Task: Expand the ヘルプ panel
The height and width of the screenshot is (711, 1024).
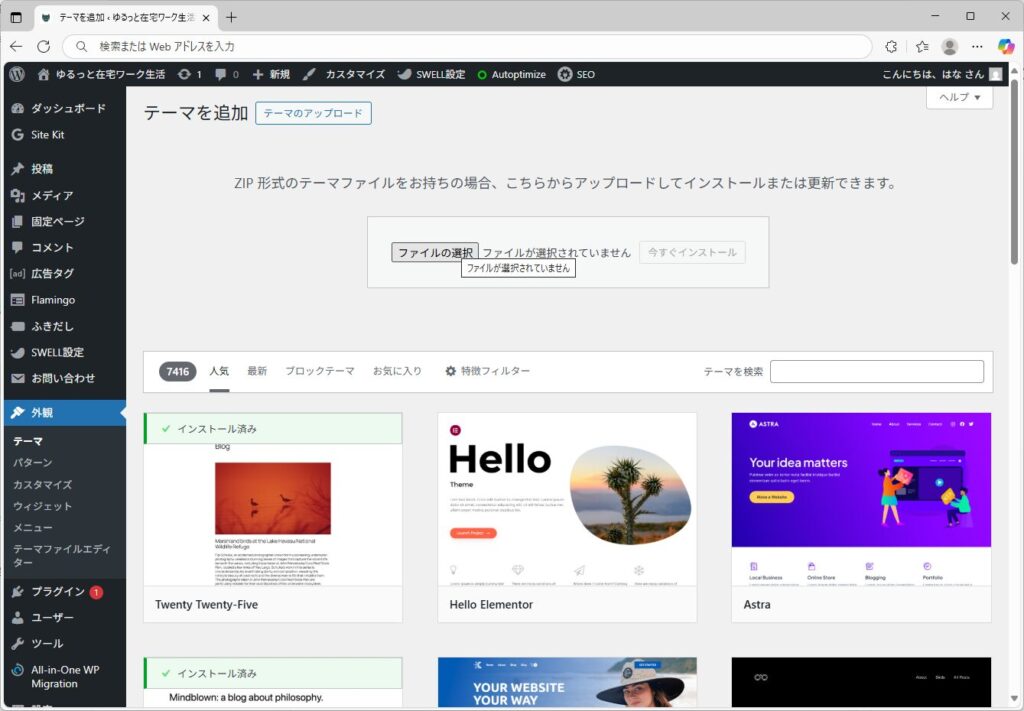Action: 957,97
